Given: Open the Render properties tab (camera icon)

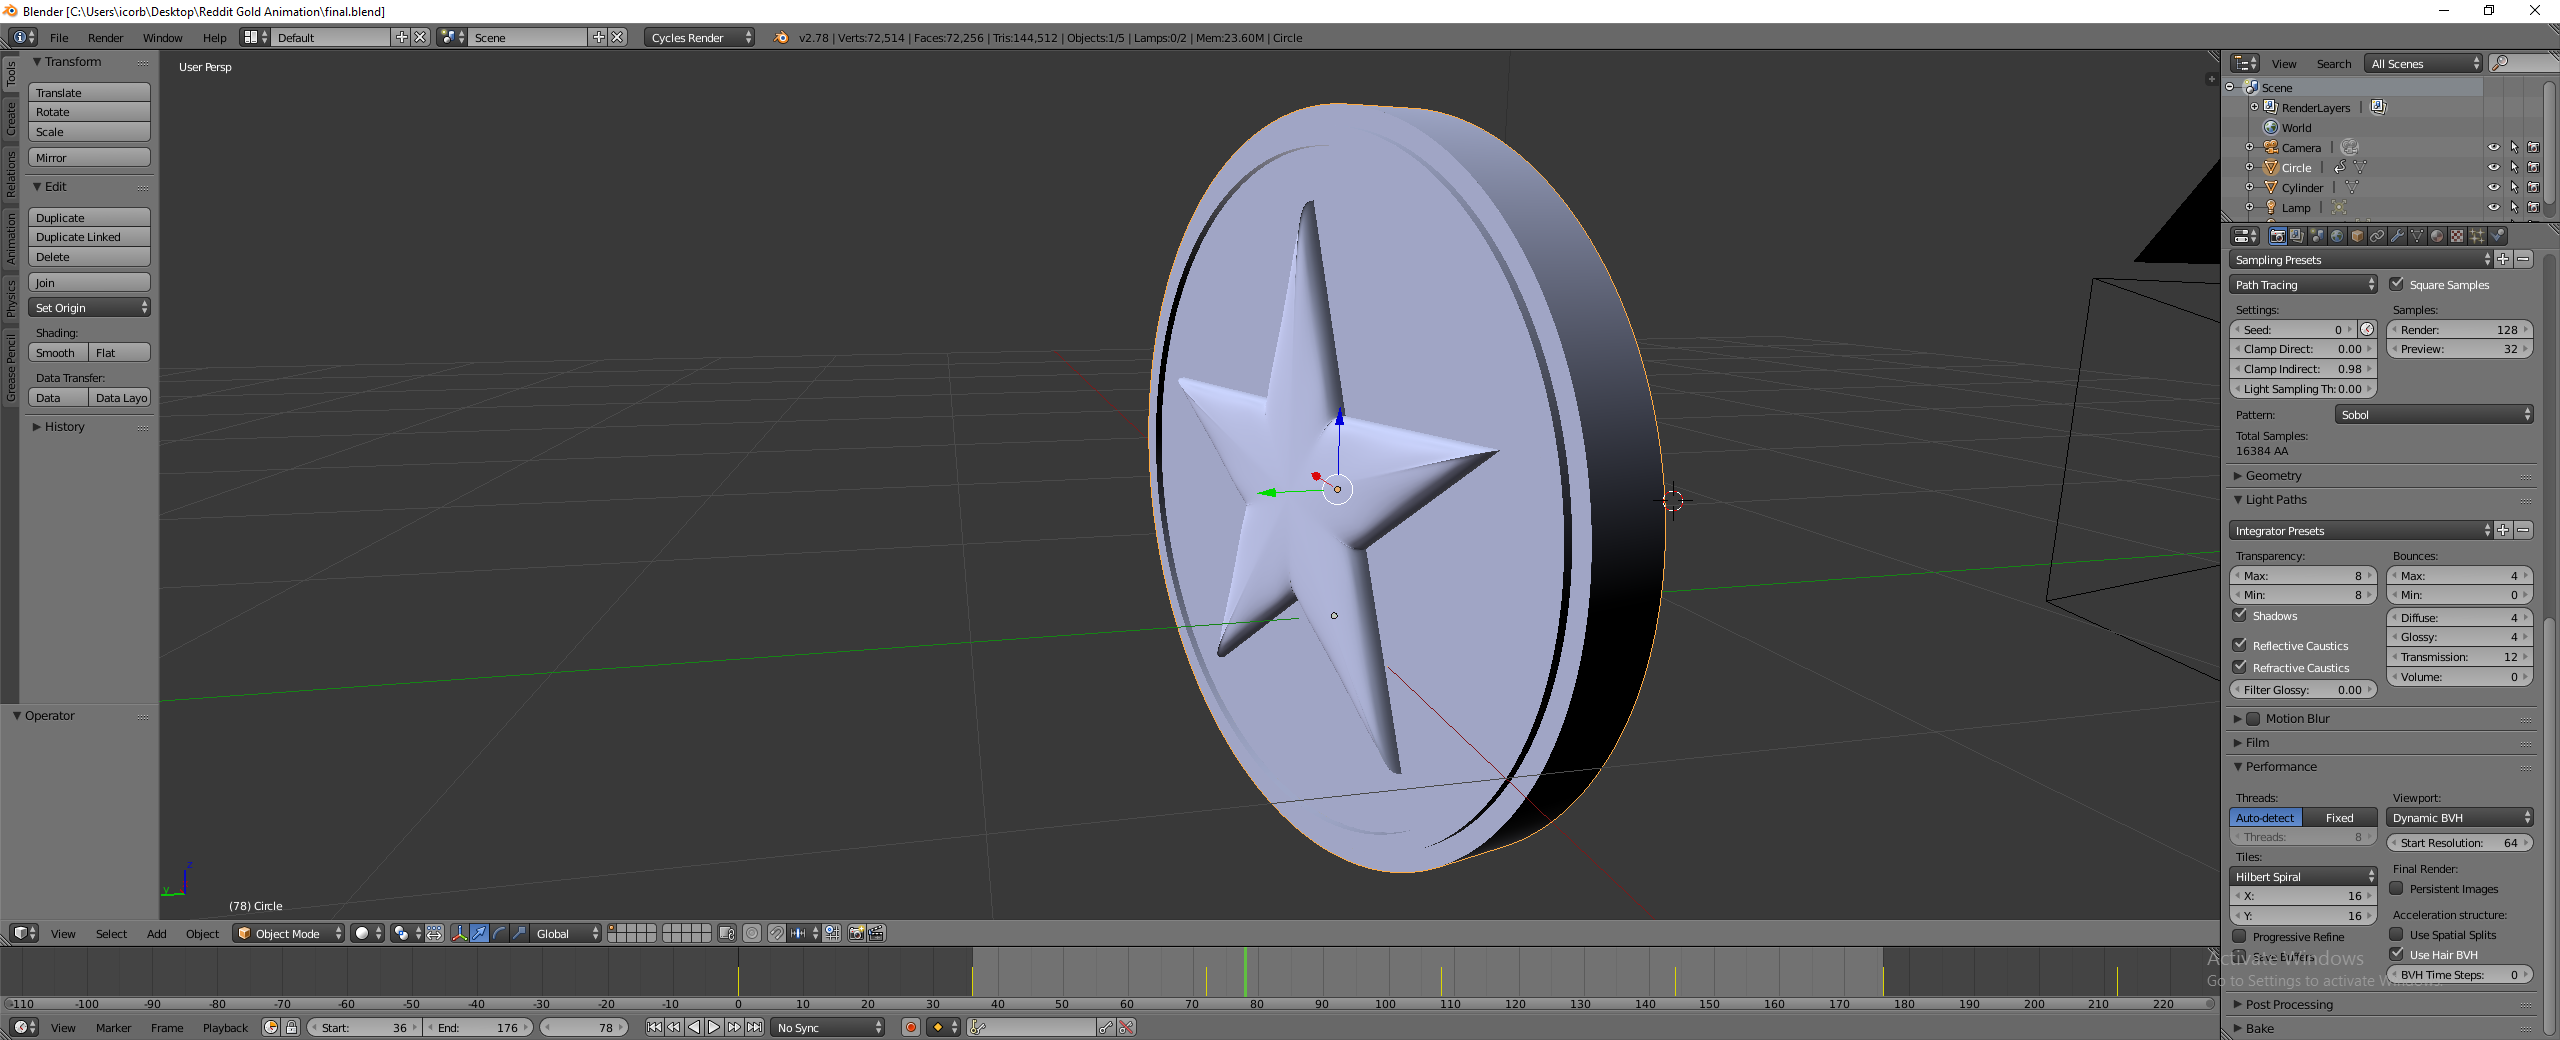Looking at the screenshot, I should 2277,236.
